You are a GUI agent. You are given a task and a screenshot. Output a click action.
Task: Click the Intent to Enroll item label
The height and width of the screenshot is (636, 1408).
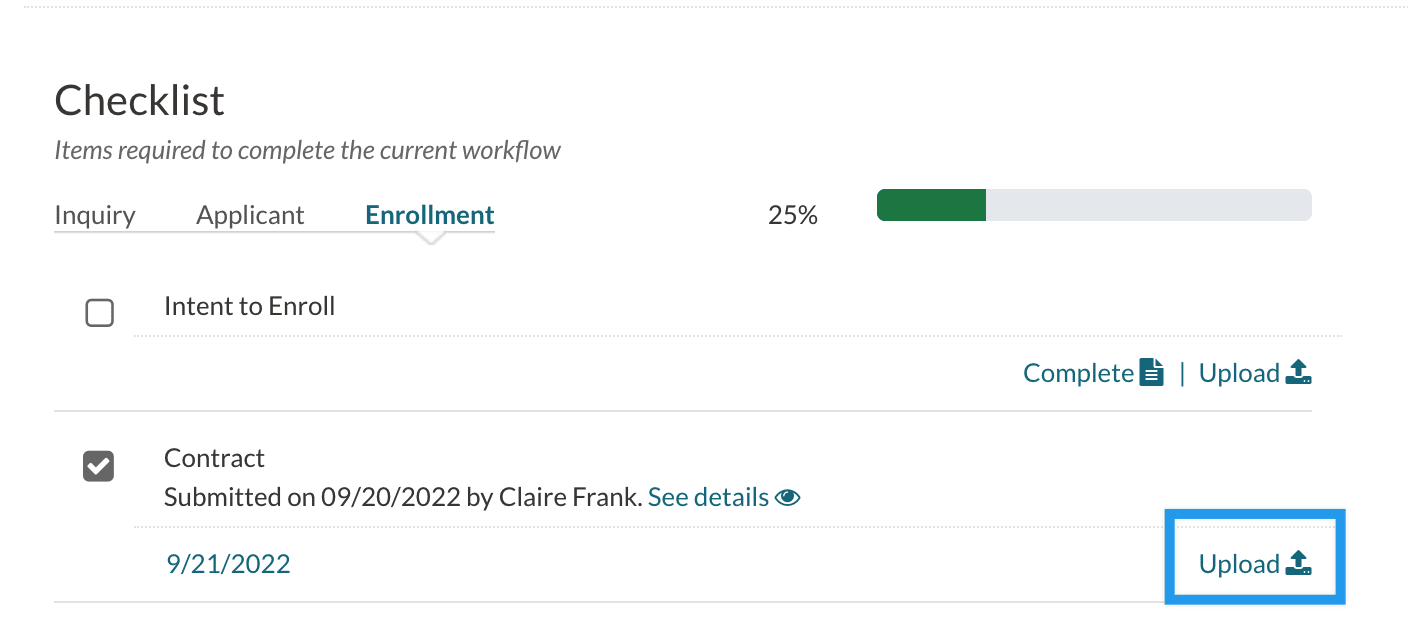pos(249,306)
